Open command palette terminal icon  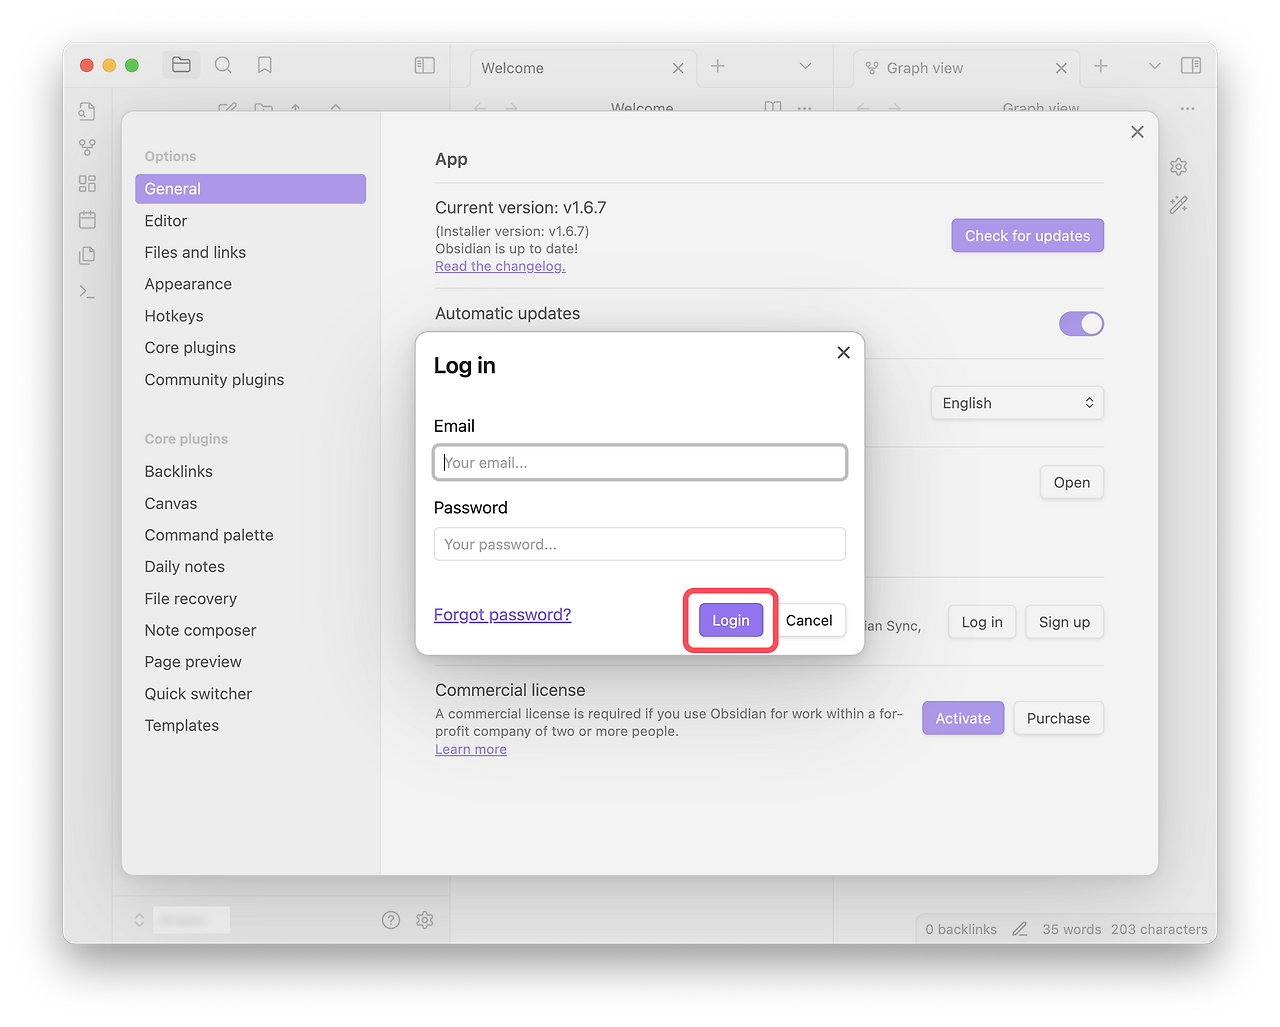87,291
